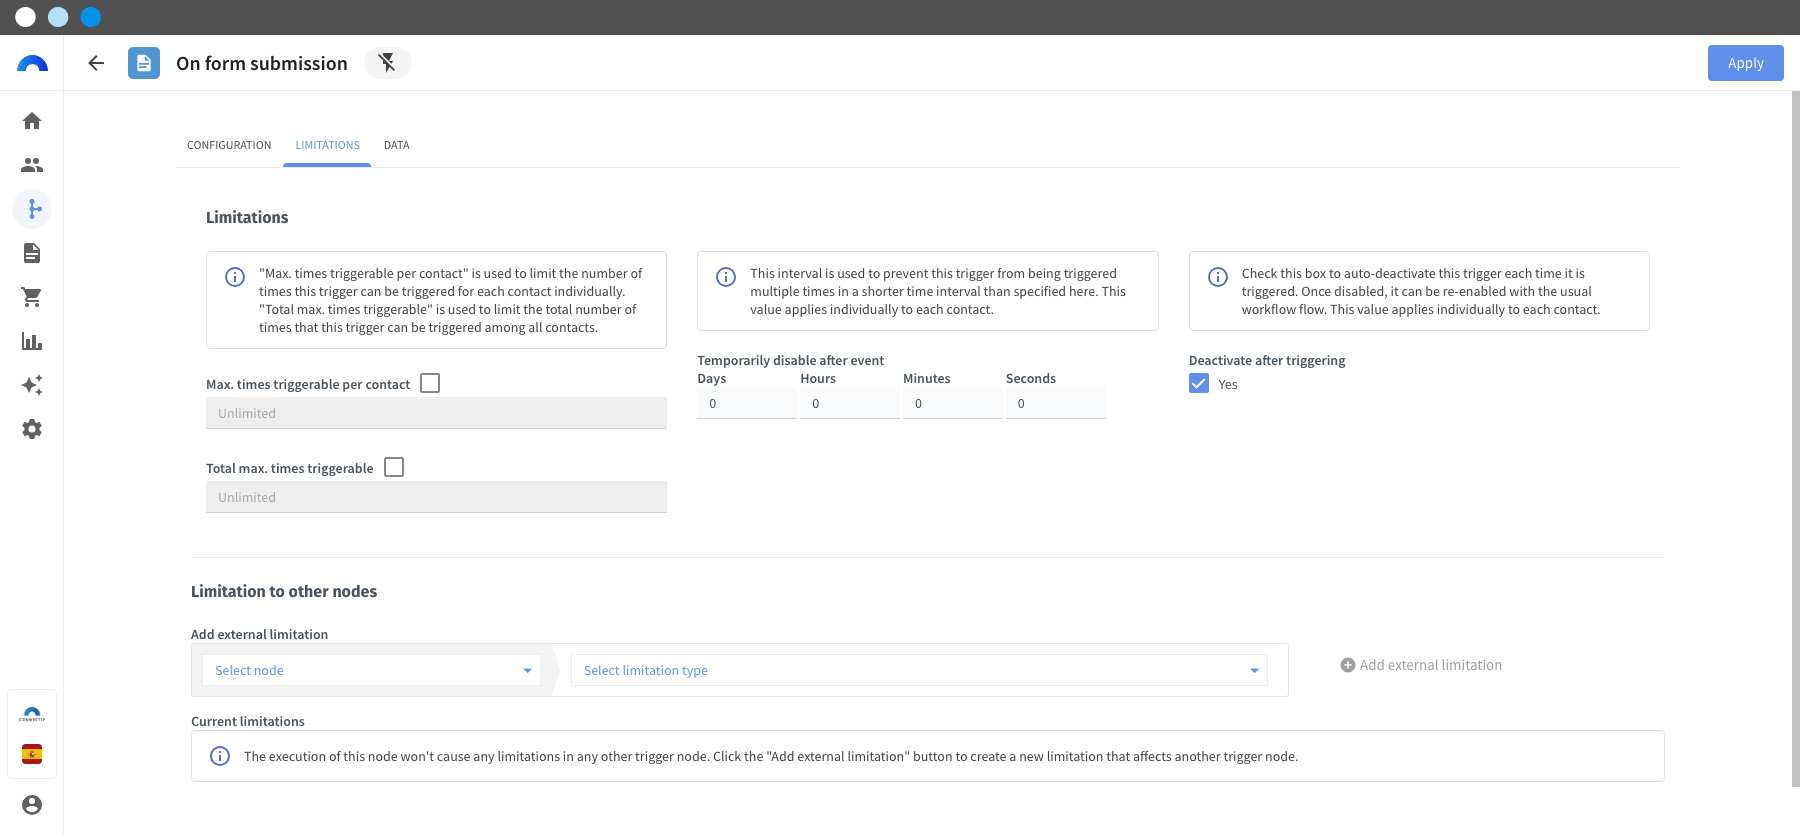The height and width of the screenshot is (835, 1800).
Task: Open the settings gear in sidebar
Action: click(32, 429)
